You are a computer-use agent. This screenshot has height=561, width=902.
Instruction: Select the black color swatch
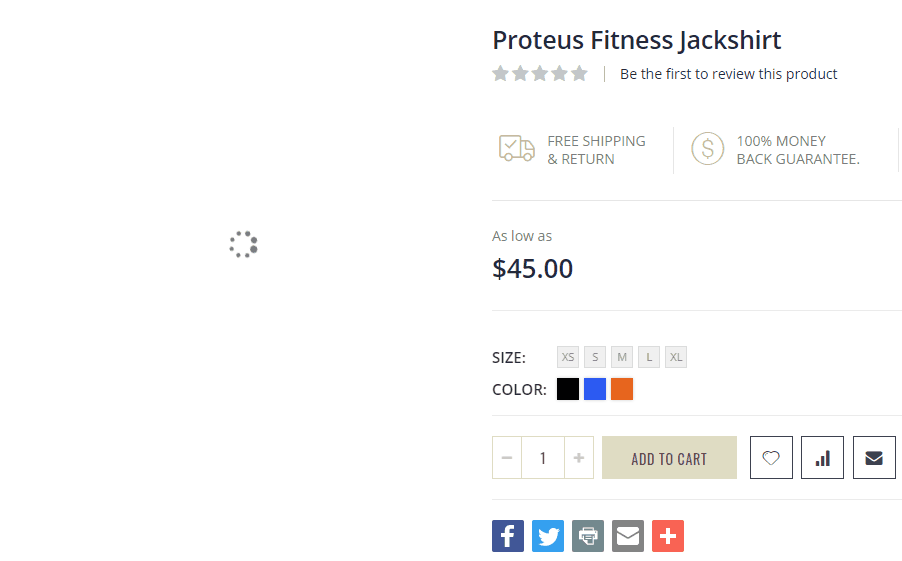568,389
